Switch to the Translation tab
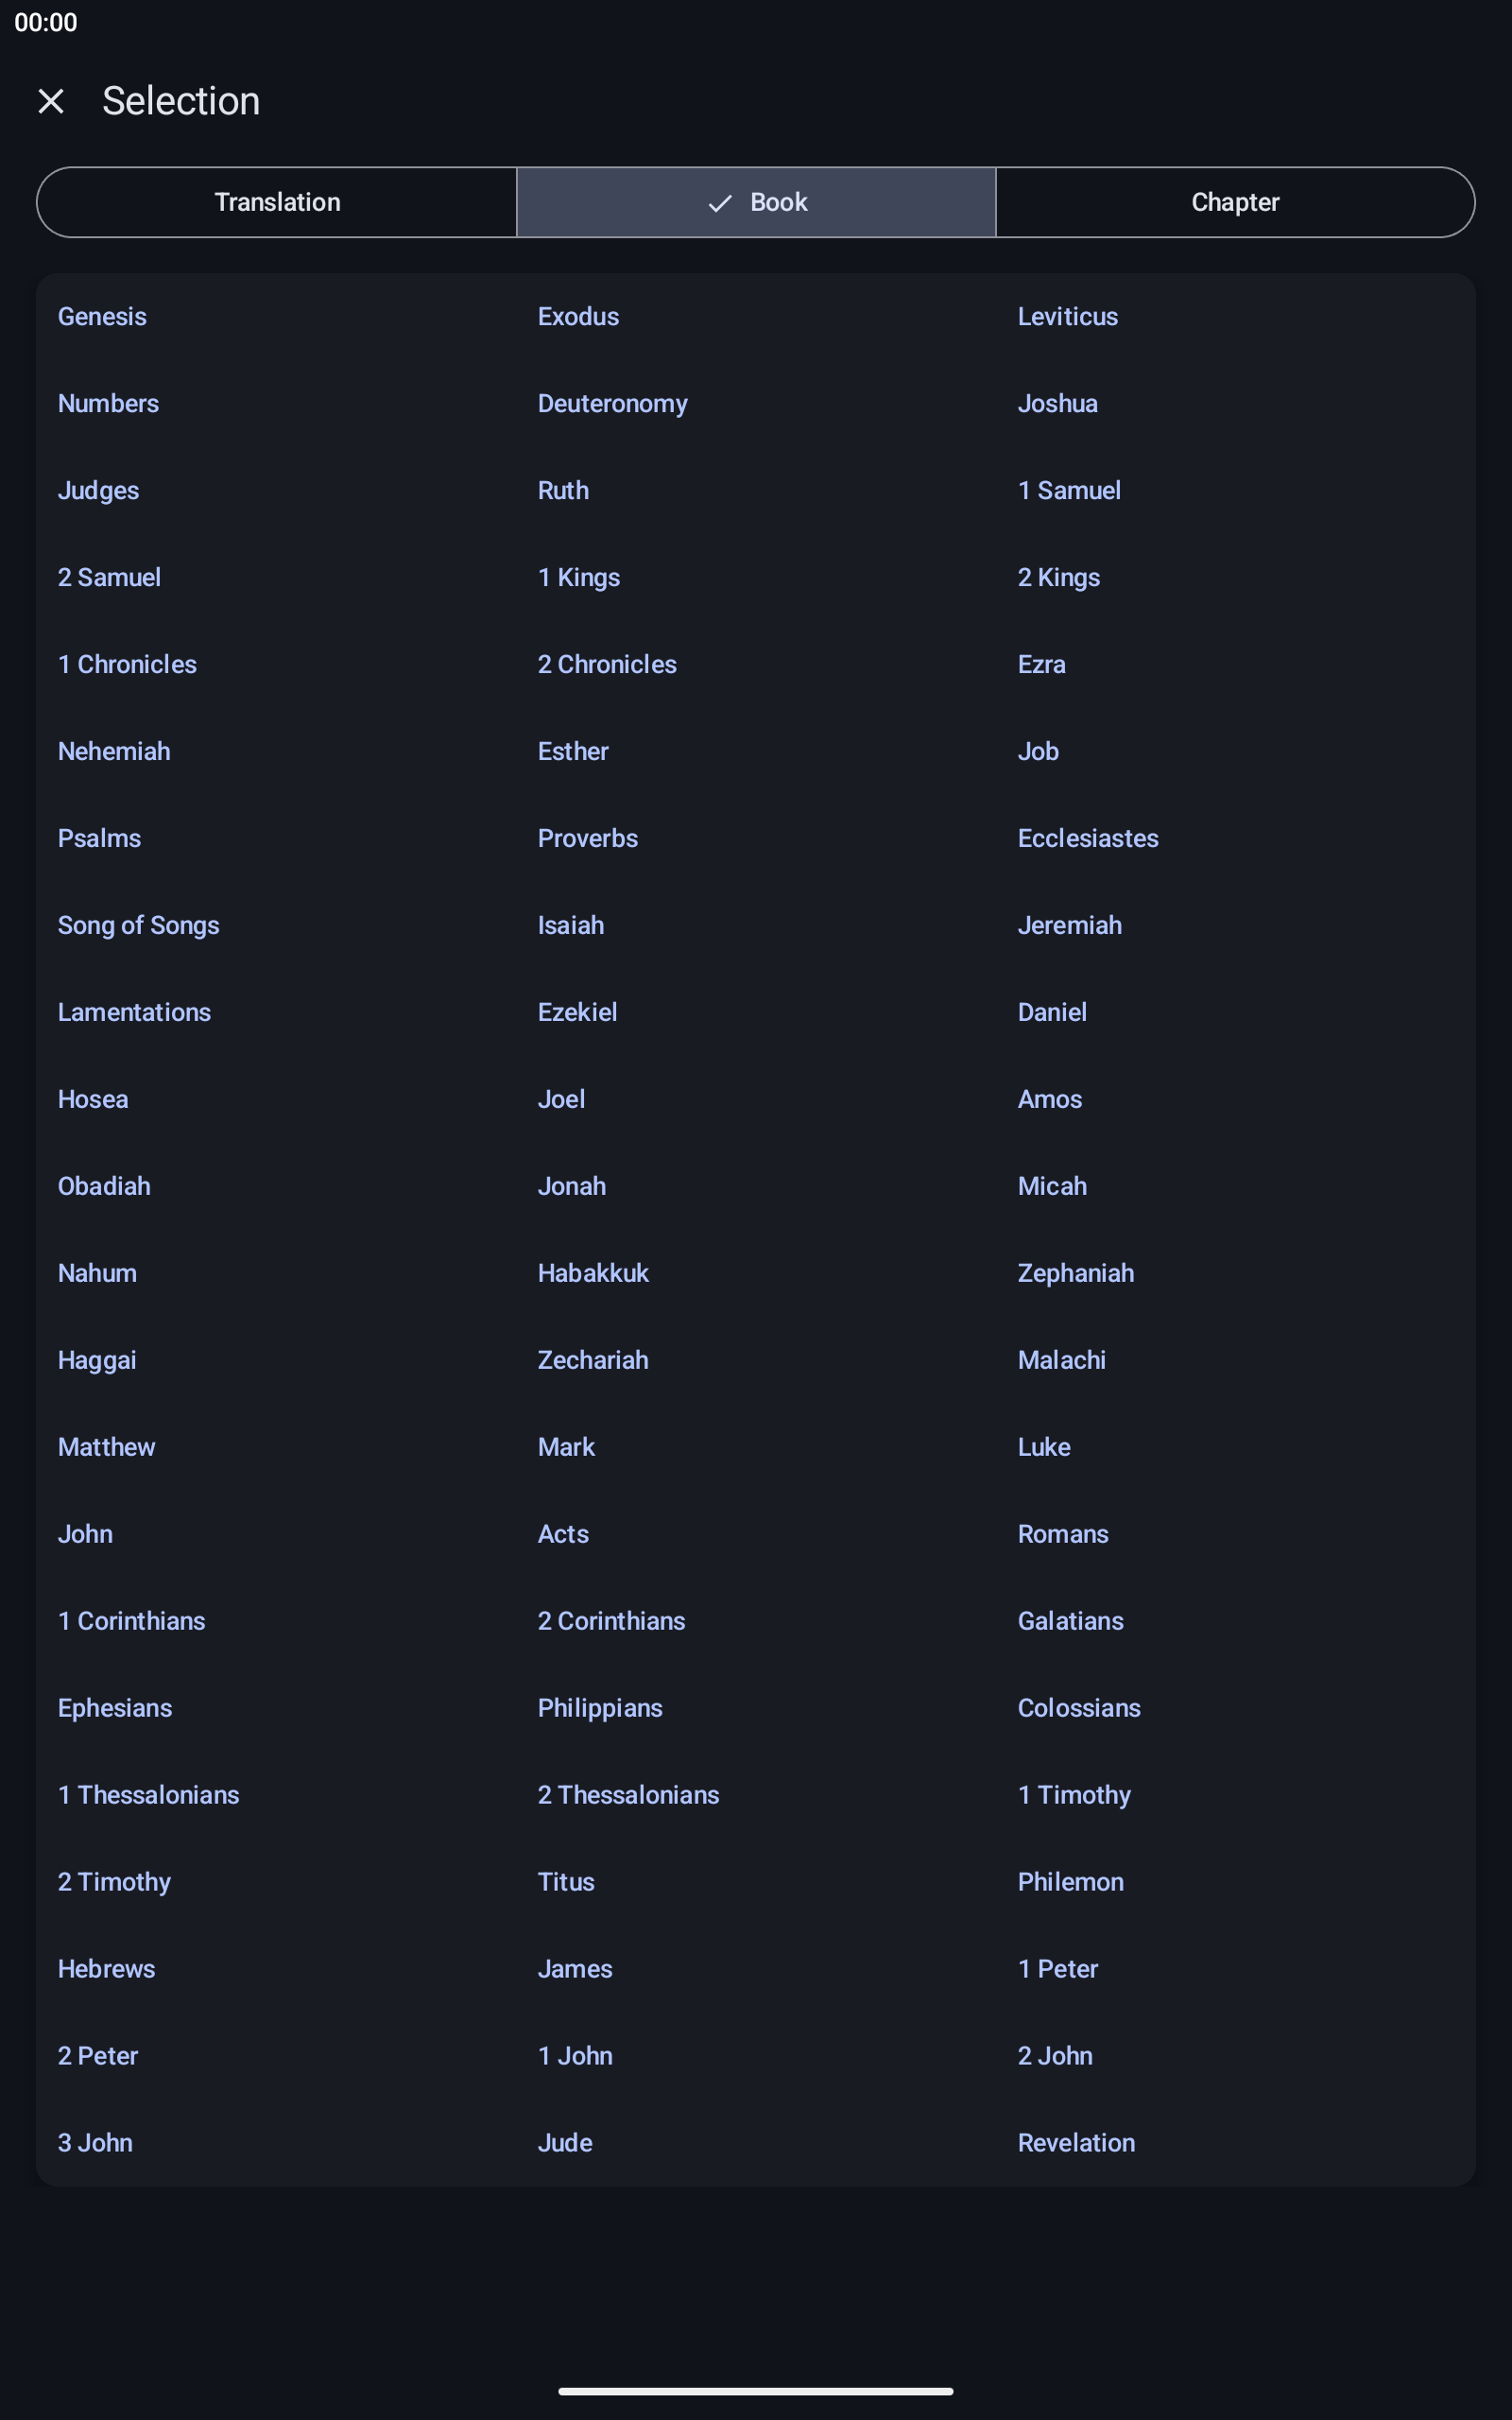The width and height of the screenshot is (1512, 2420). (277, 202)
